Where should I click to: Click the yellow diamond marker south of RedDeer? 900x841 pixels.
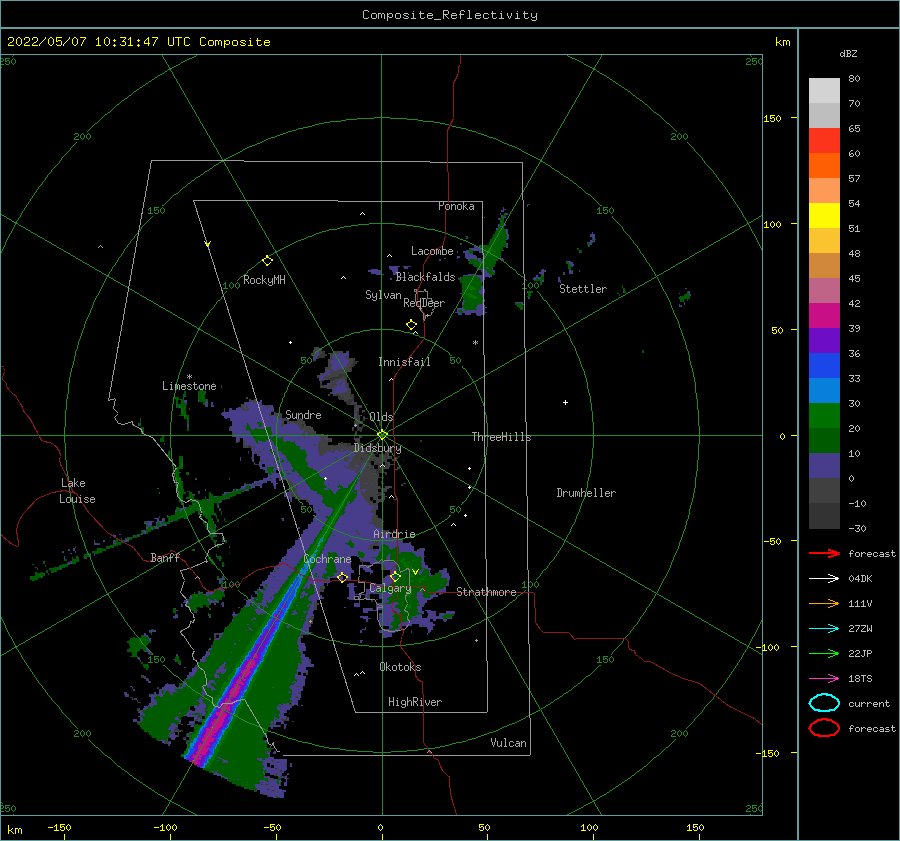point(411,325)
